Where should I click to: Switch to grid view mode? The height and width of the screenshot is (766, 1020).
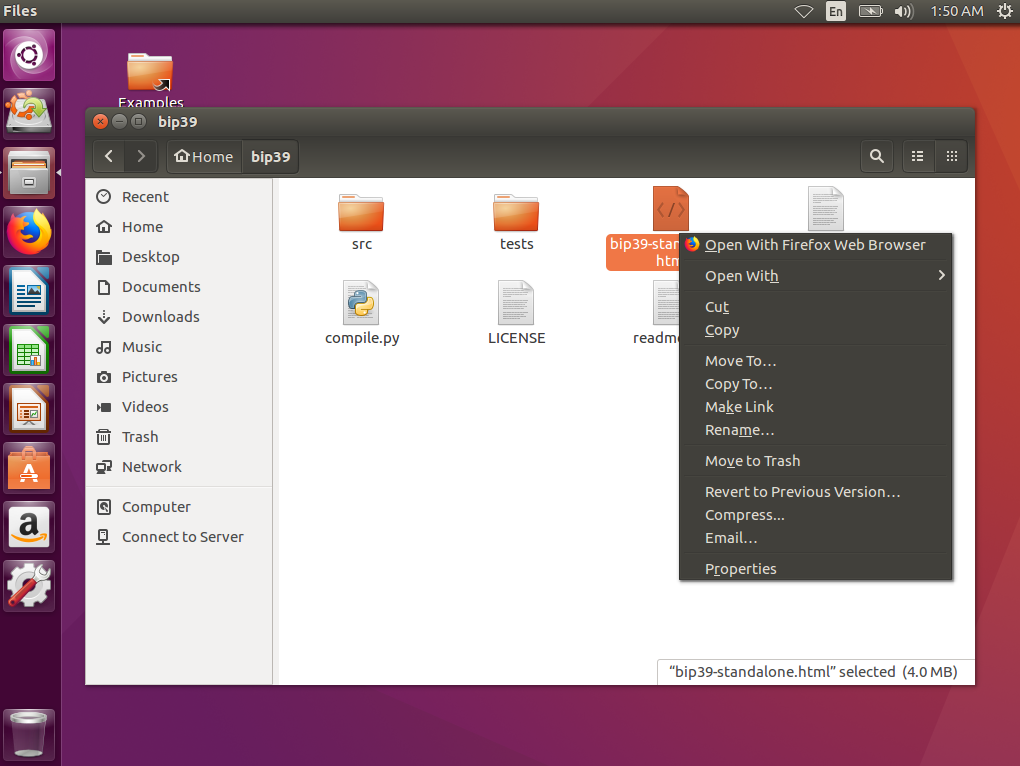pos(951,156)
